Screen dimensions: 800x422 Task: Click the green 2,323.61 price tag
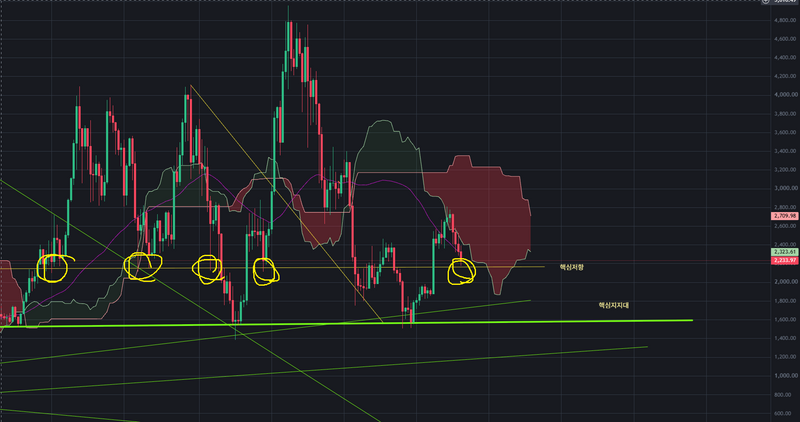point(784,252)
